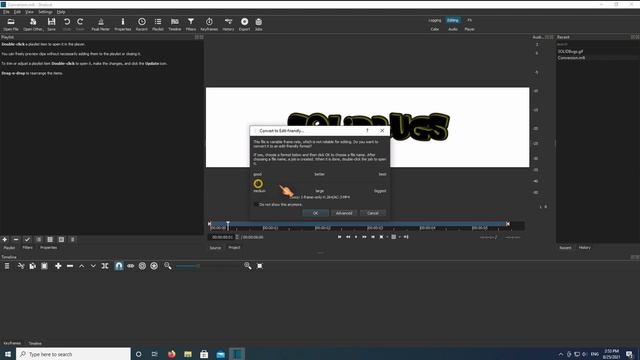Skip to start of player clip

click(339, 237)
